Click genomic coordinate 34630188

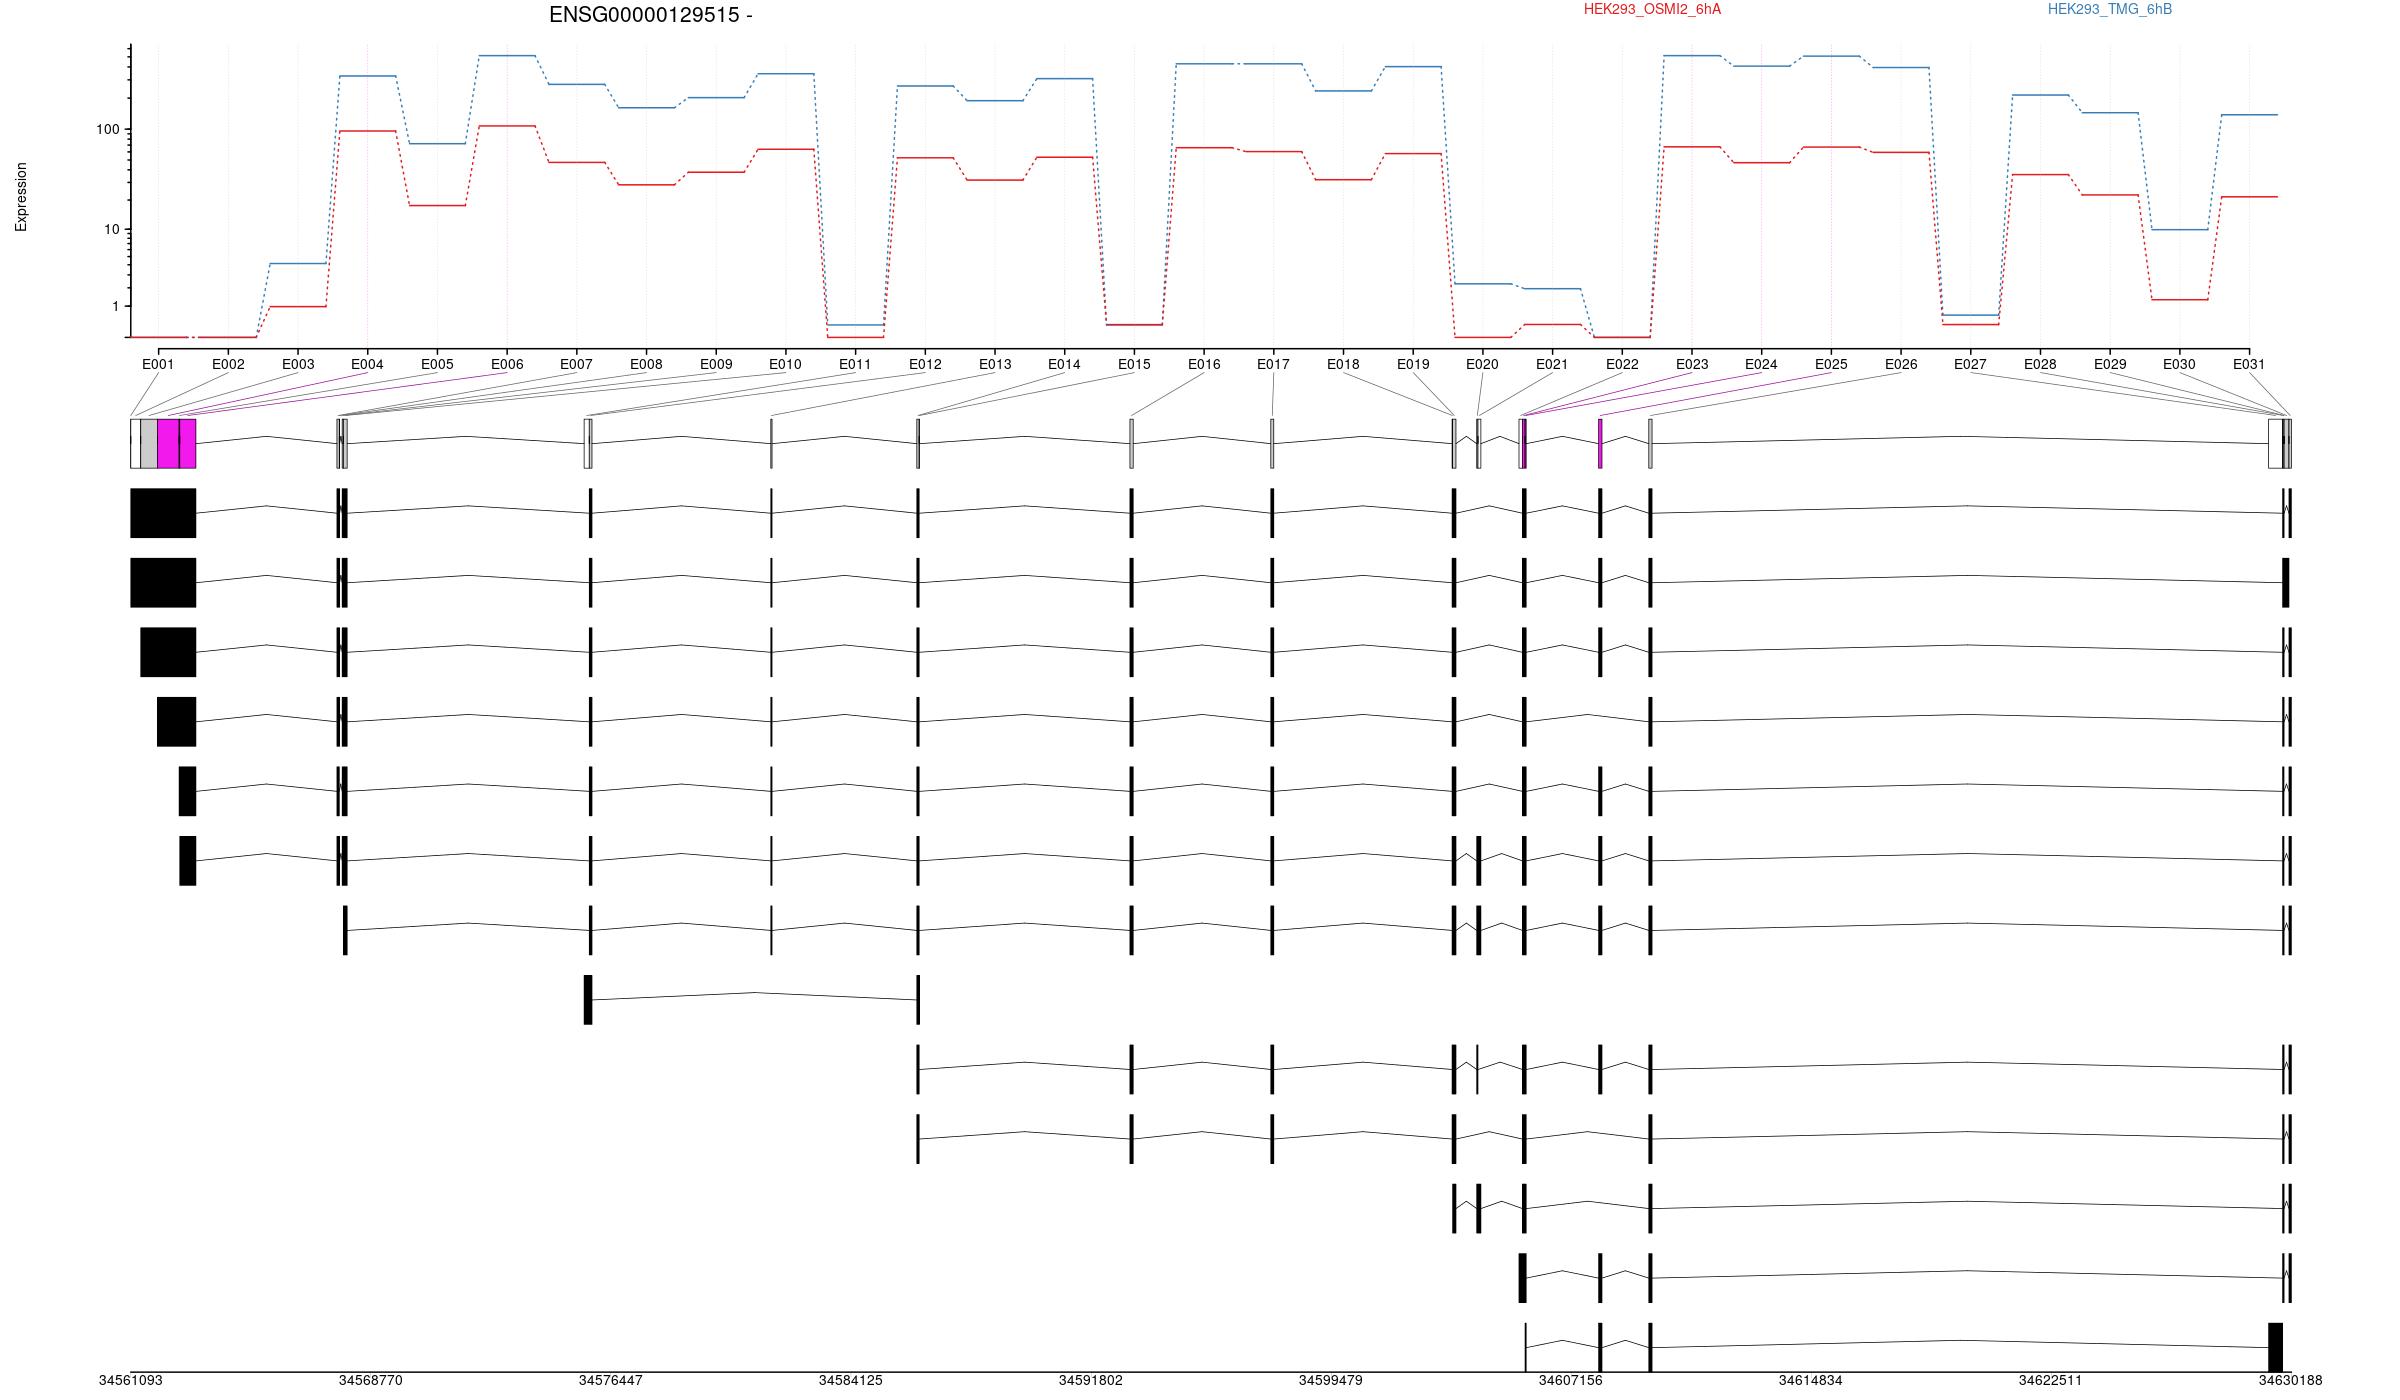coord(2291,1380)
